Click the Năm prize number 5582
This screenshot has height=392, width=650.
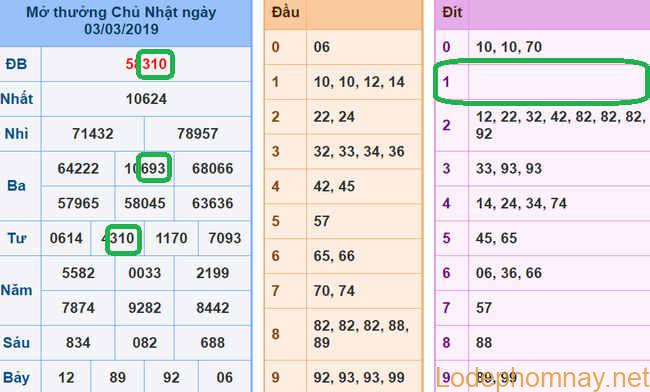coord(78,273)
